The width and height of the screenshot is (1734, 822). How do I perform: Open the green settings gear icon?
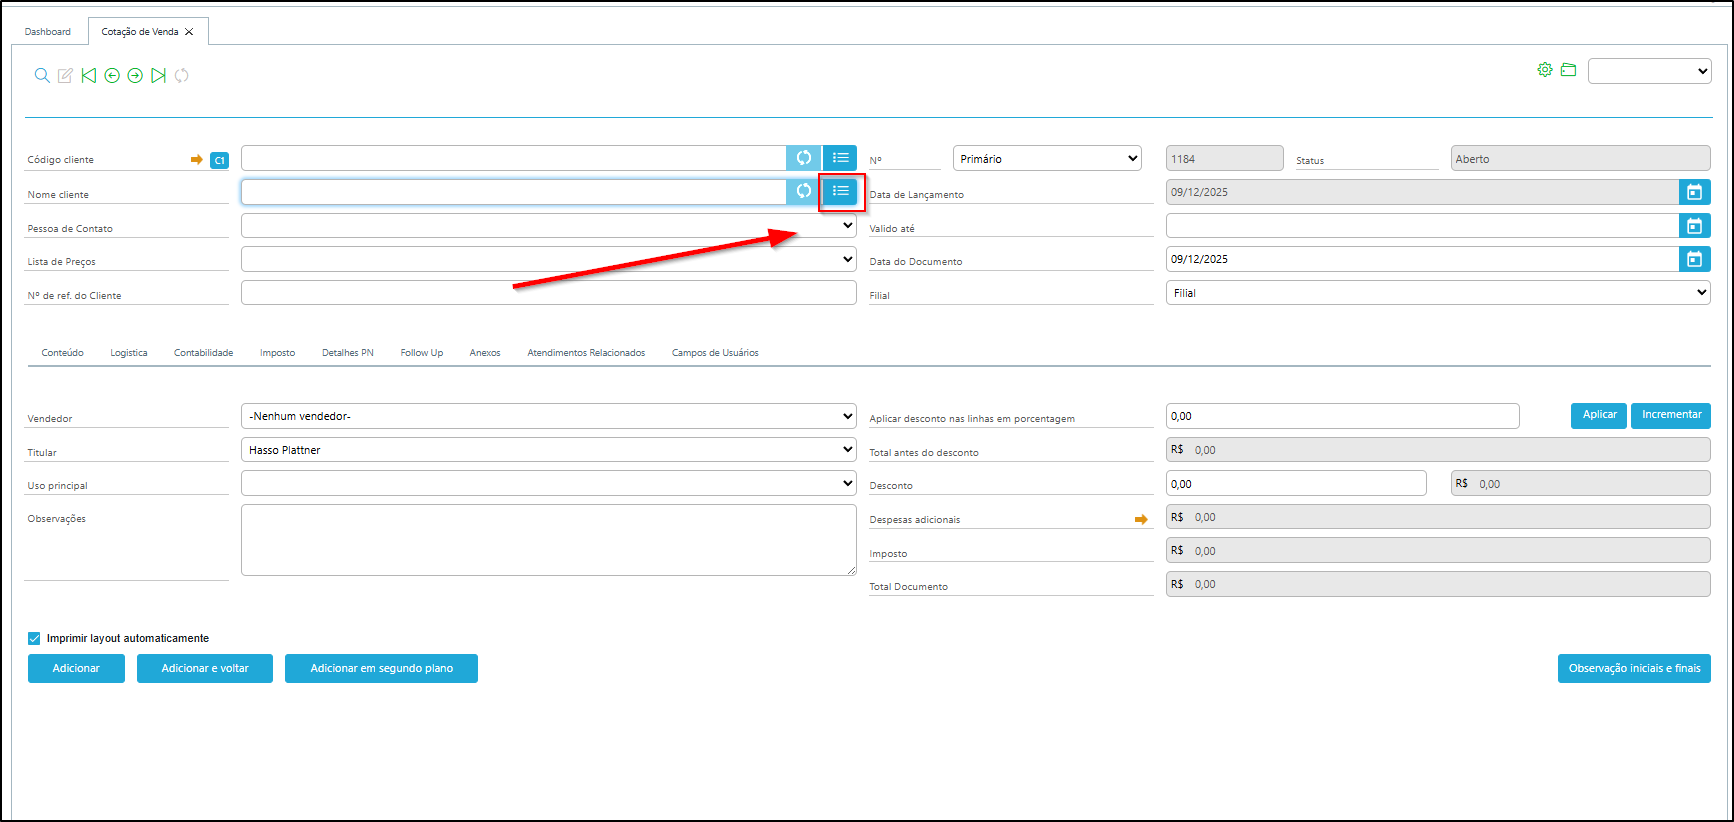coord(1545,70)
